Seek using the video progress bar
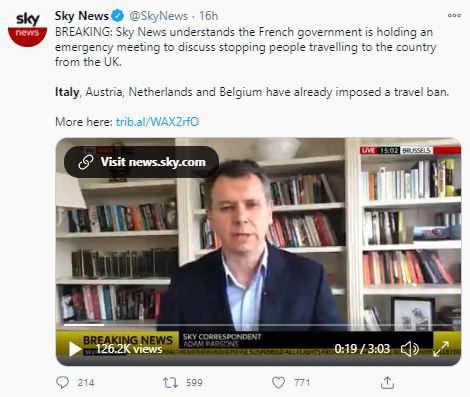Image resolution: width=470 pixels, height=397 pixels. [x=258, y=324]
